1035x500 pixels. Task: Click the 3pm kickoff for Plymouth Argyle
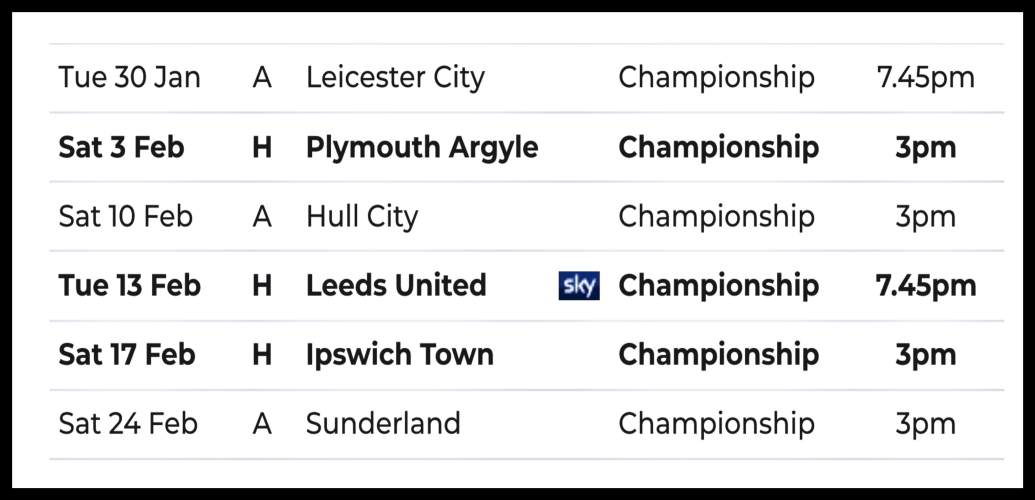(x=926, y=148)
